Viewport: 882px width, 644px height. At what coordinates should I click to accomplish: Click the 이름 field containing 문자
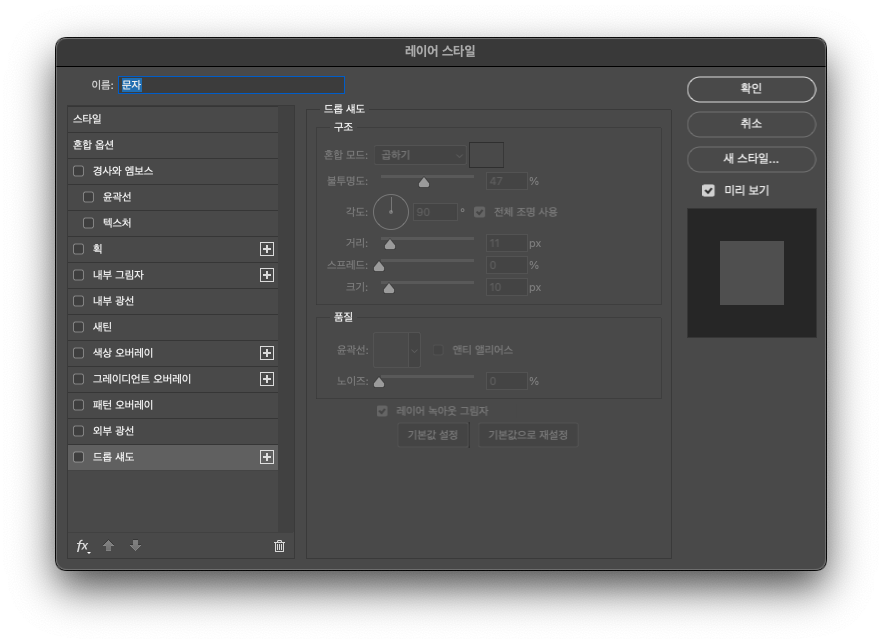pos(230,84)
